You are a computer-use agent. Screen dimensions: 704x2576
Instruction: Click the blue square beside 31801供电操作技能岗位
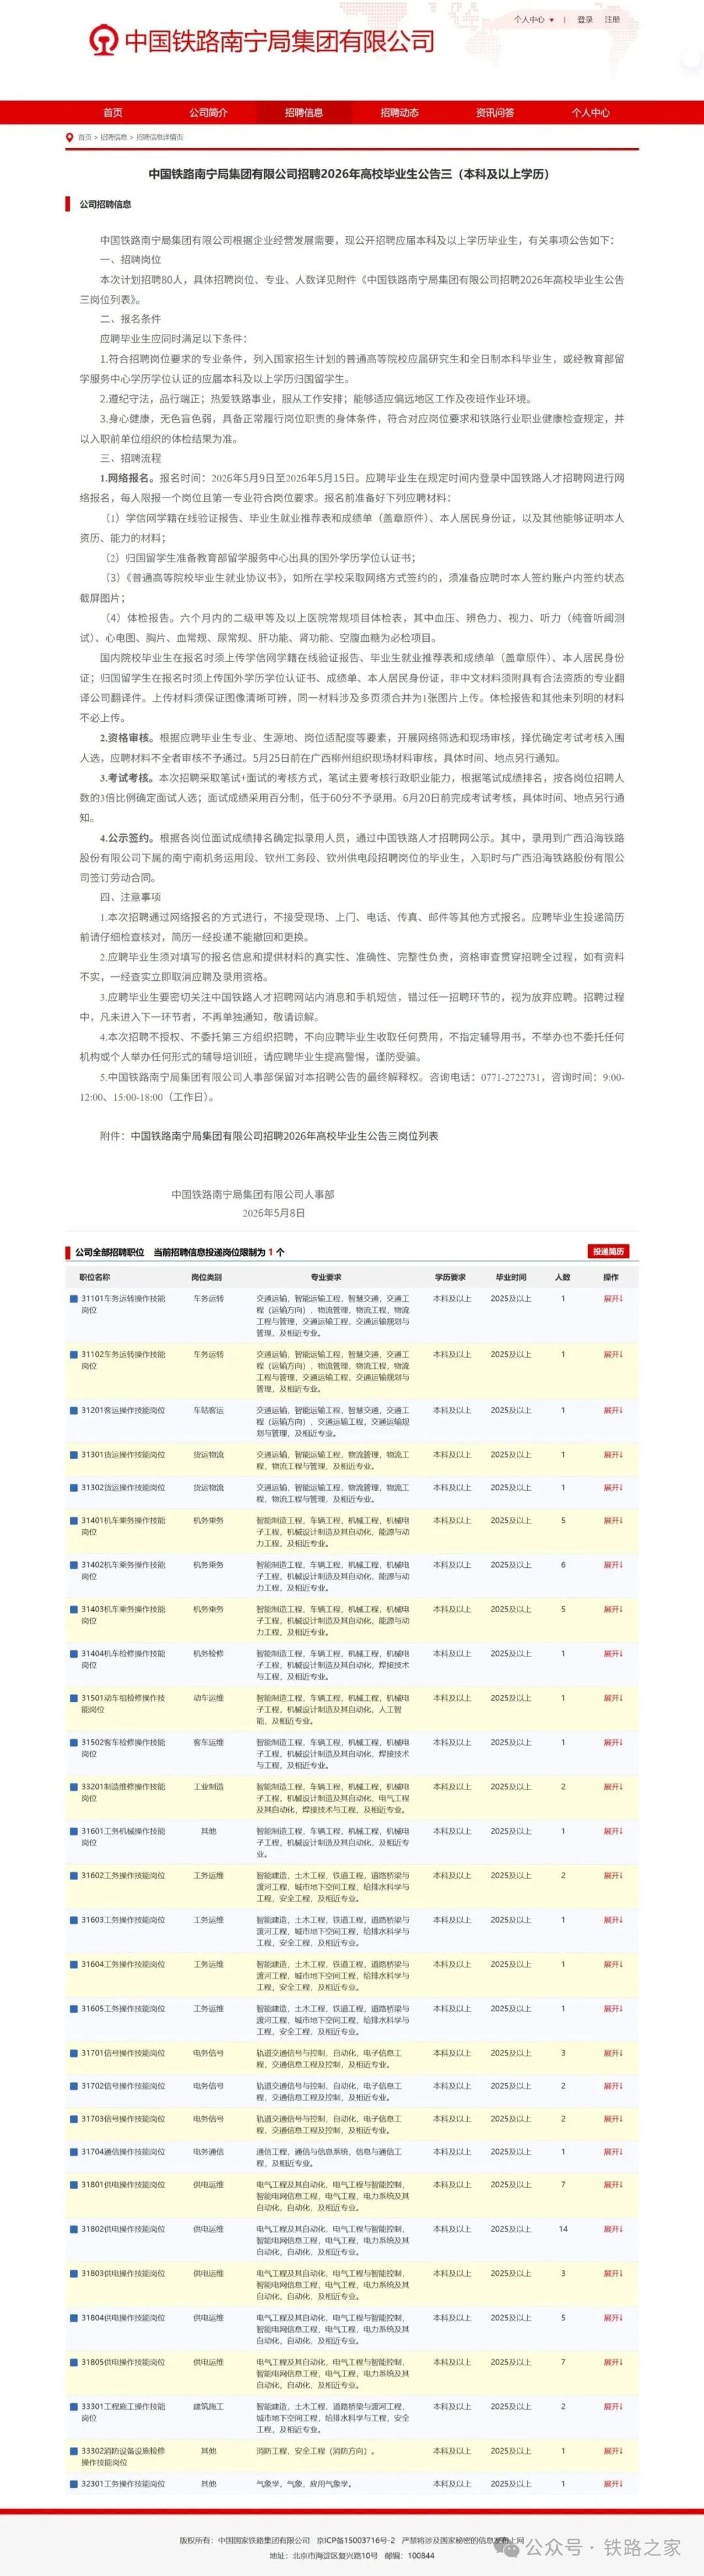click(x=73, y=2185)
